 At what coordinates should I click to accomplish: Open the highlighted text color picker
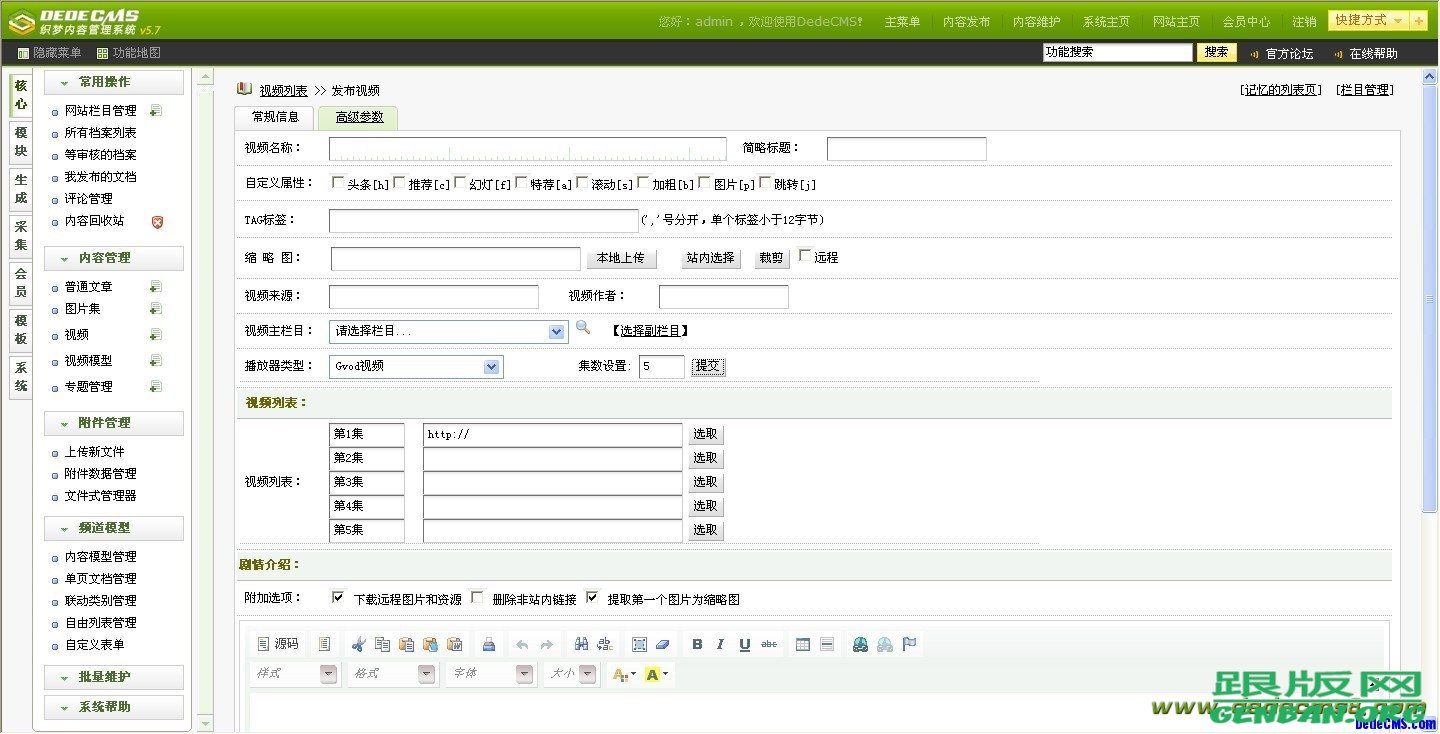pos(653,674)
